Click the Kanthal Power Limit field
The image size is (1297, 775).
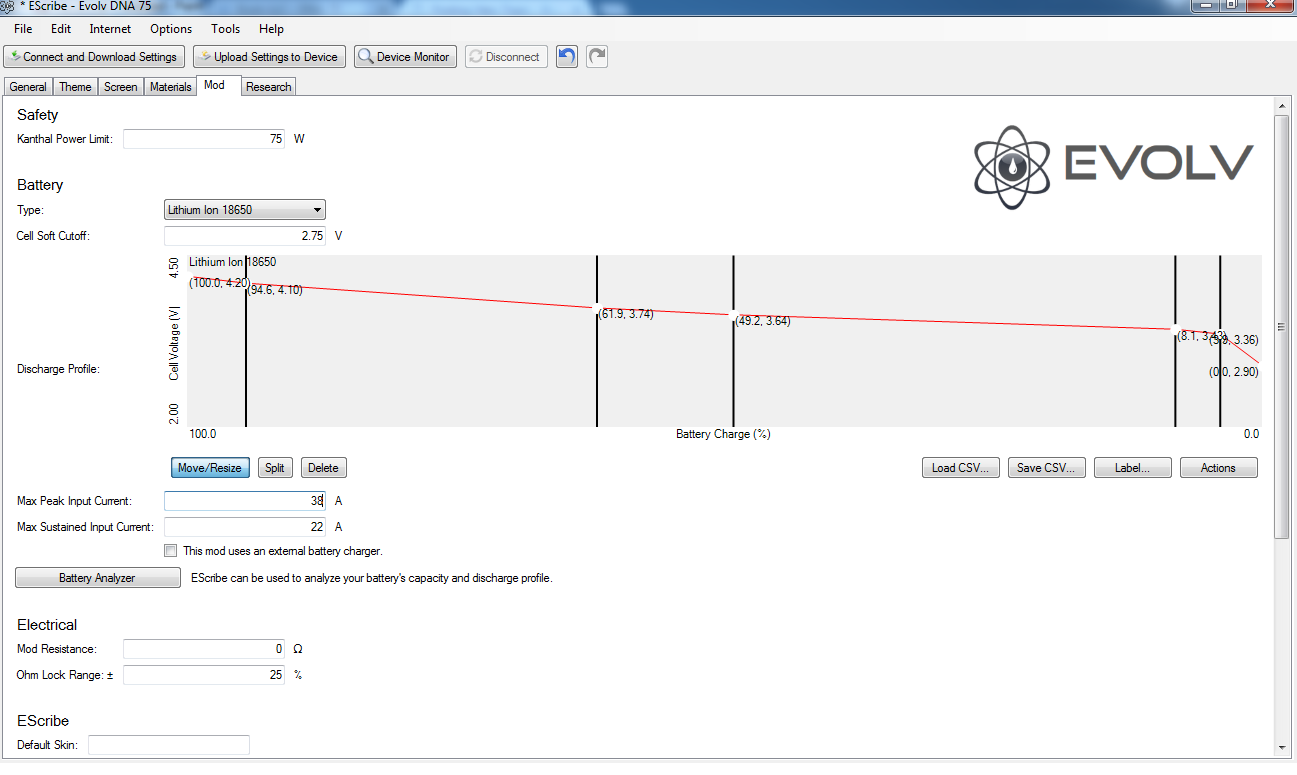[x=204, y=139]
